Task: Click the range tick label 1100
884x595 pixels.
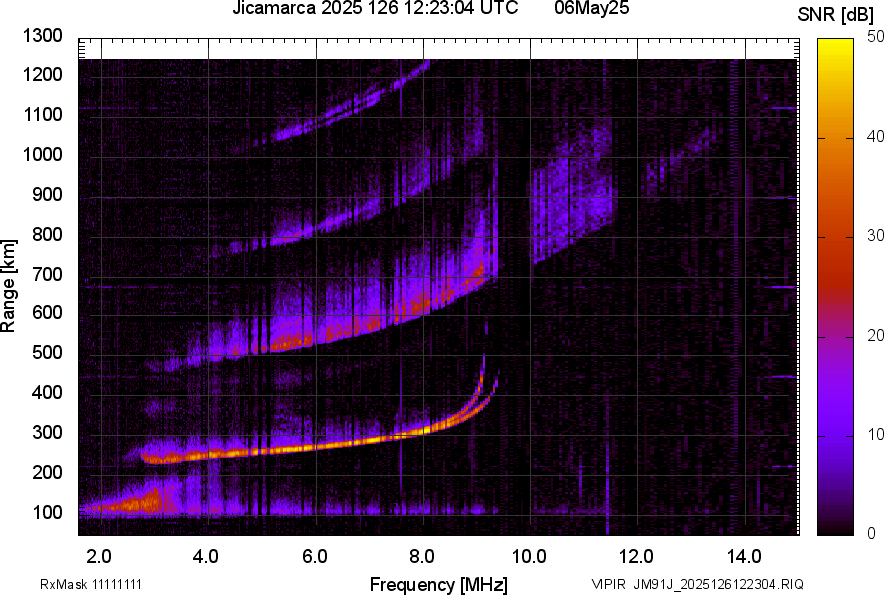Action: click(x=43, y=114)
